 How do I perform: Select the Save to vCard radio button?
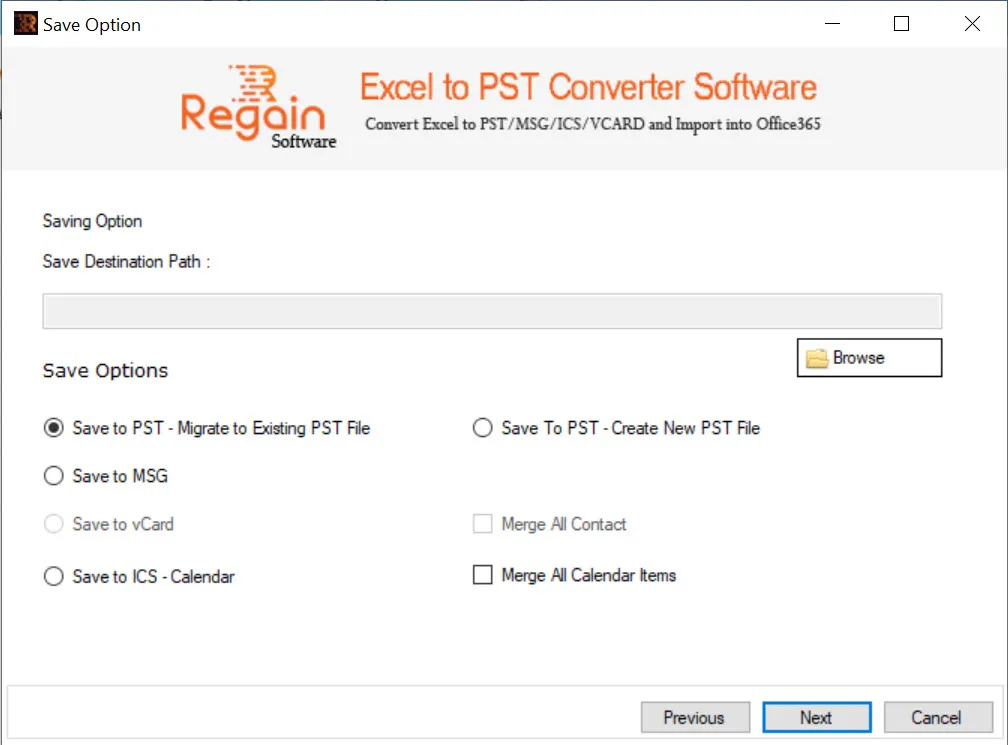(x=54, y=524)
